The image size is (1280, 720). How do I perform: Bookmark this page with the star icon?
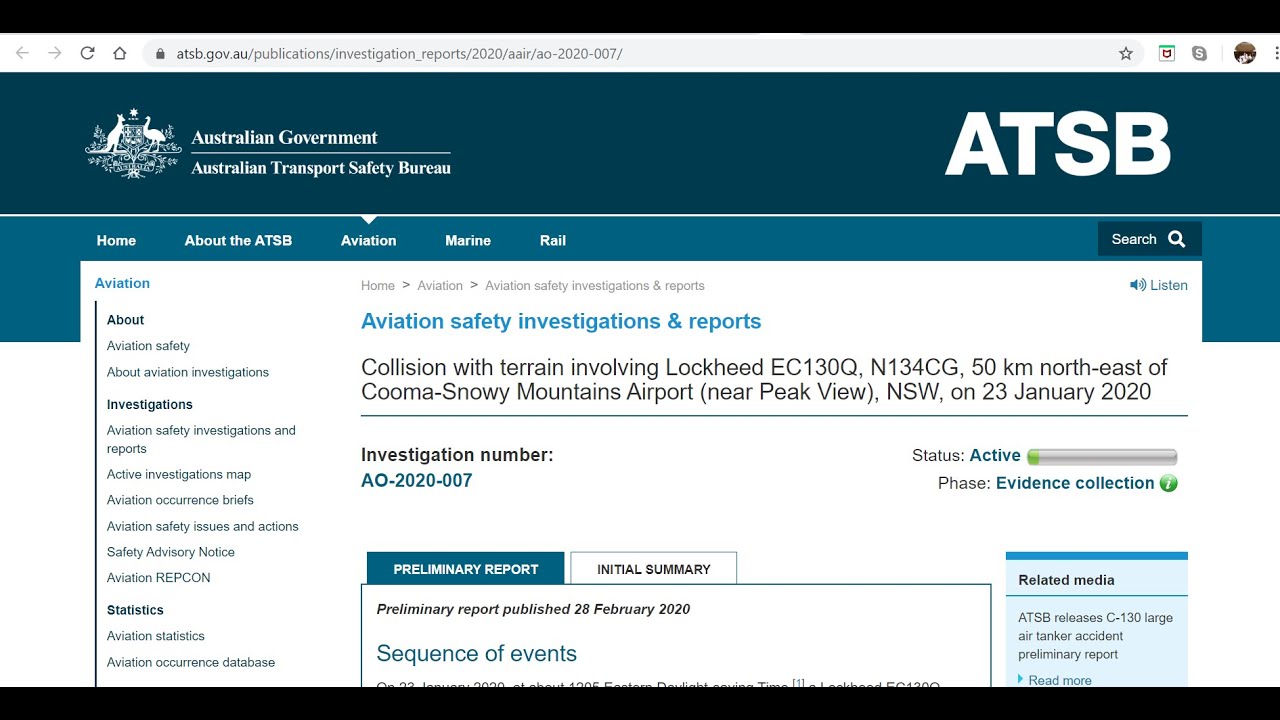pyautogui.click(x=1126, y=54)
